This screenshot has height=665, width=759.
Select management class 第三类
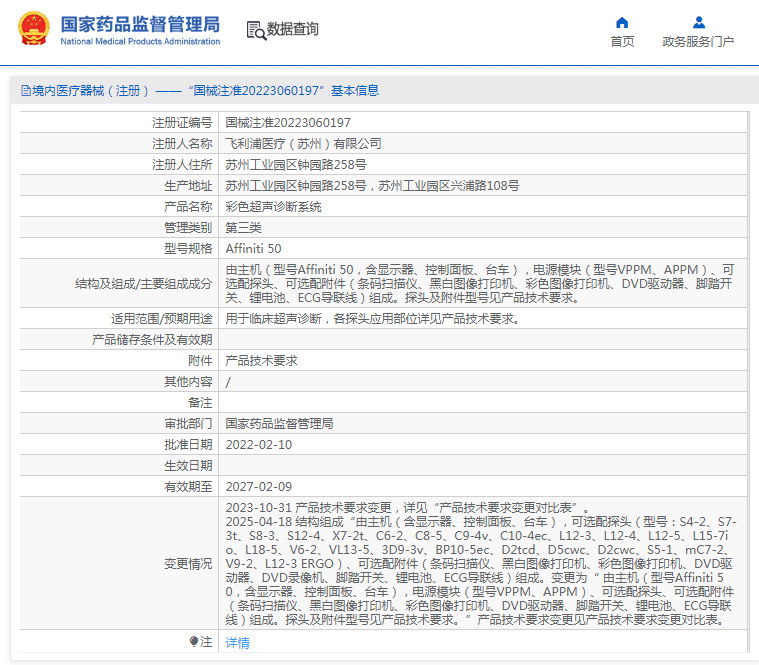(x=243, y=227)
